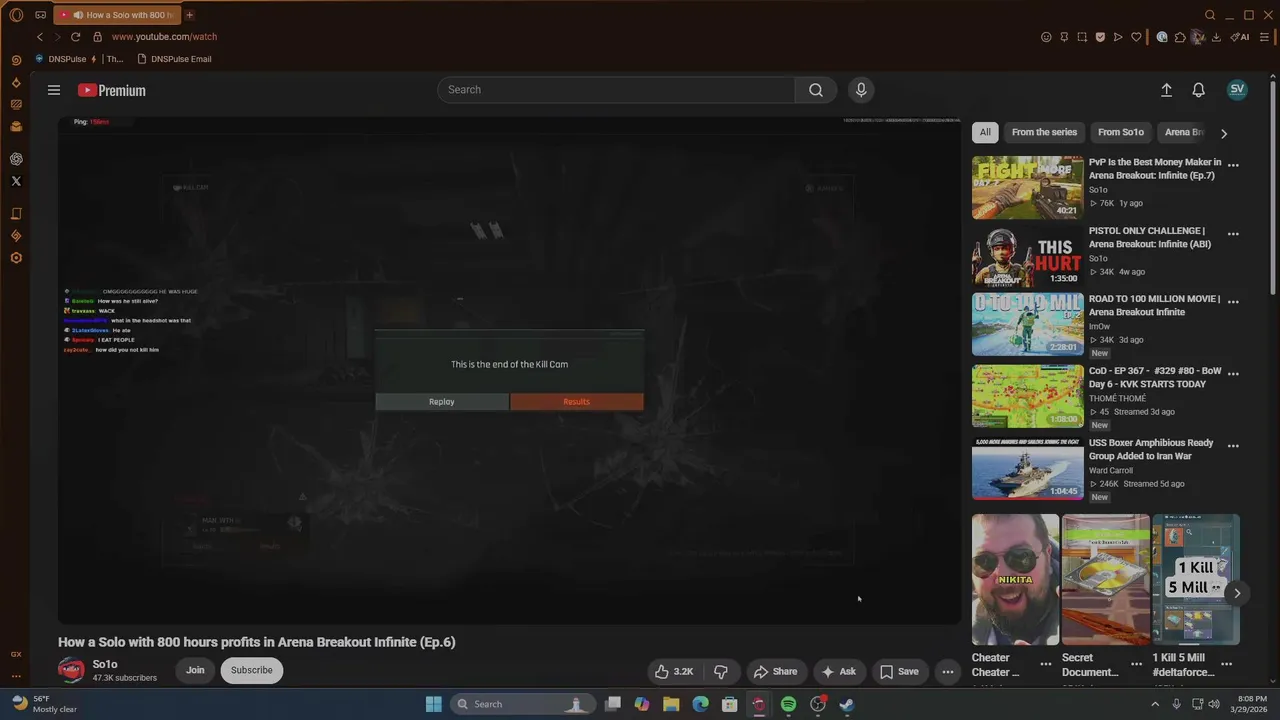Image resolution: width=1280 pixels, height=720 pixels.
Task: Open the browser AI button
Action: [x=1240, y=37]
